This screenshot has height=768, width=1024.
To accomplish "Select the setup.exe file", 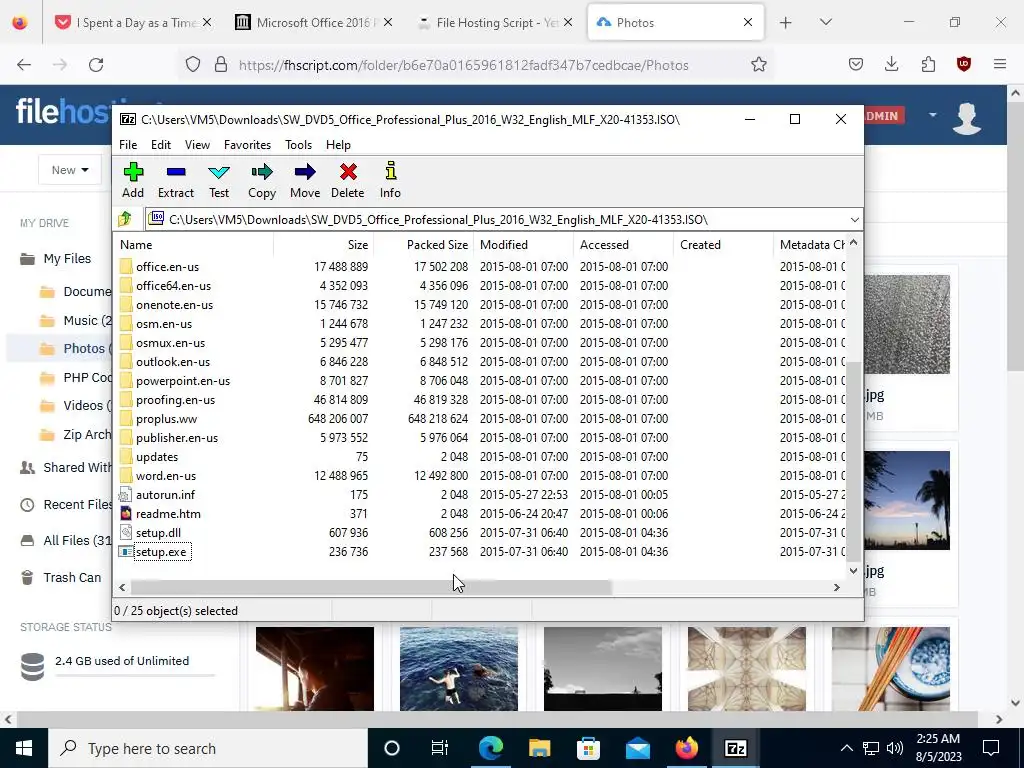I will [x=161, y=552].
